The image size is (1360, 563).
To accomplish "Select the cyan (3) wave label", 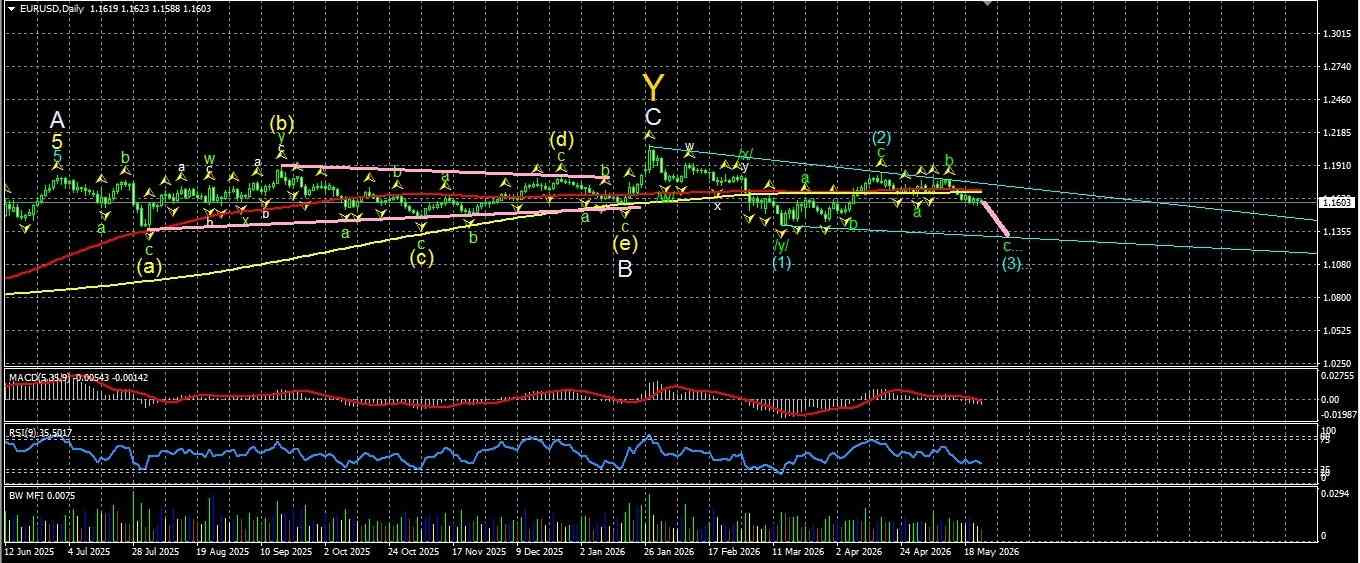I will click(1011, 264).
